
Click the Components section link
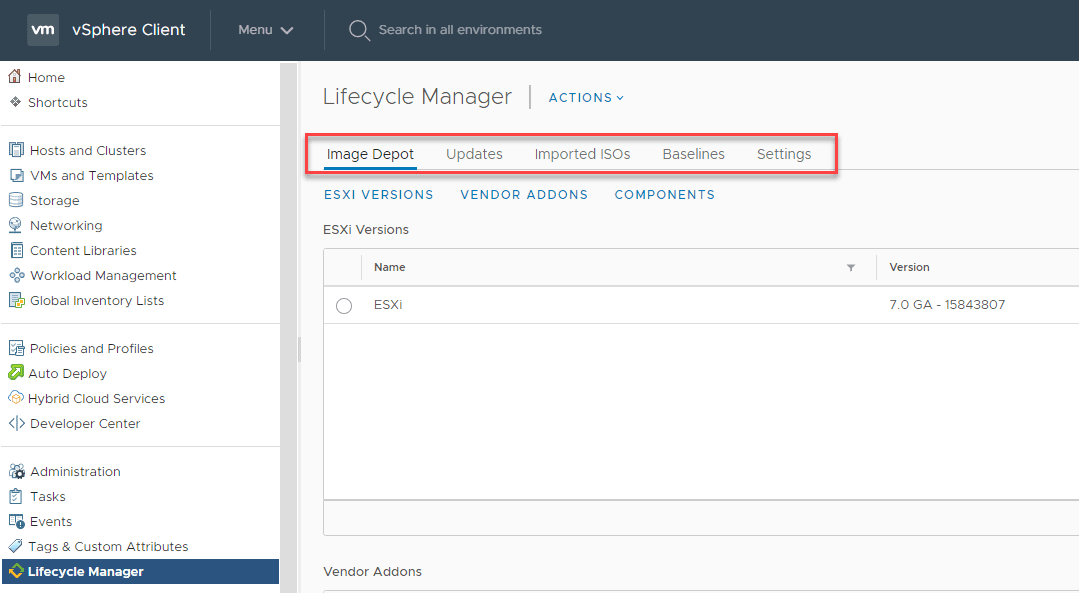(x=664, y=195)
